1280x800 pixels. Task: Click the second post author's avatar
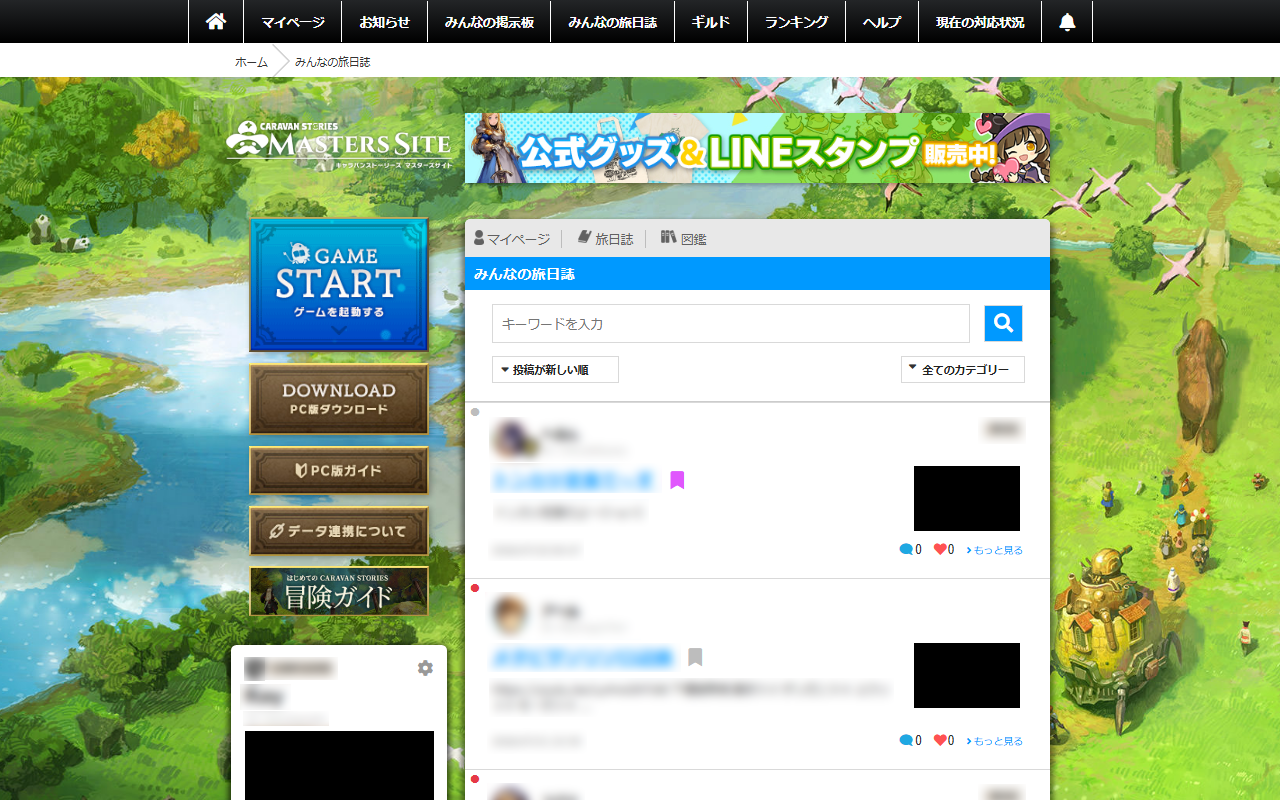[x=510, y=615]
